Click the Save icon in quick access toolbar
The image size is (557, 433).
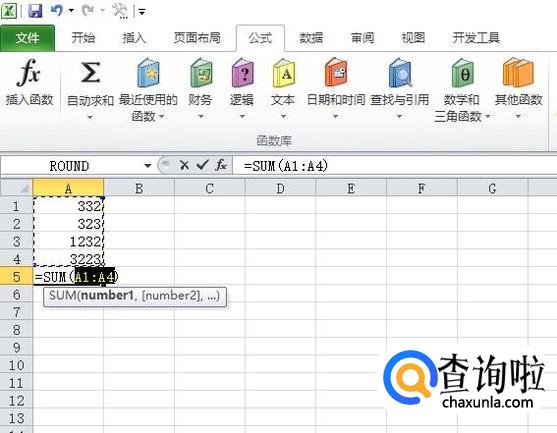pos(36,11)
